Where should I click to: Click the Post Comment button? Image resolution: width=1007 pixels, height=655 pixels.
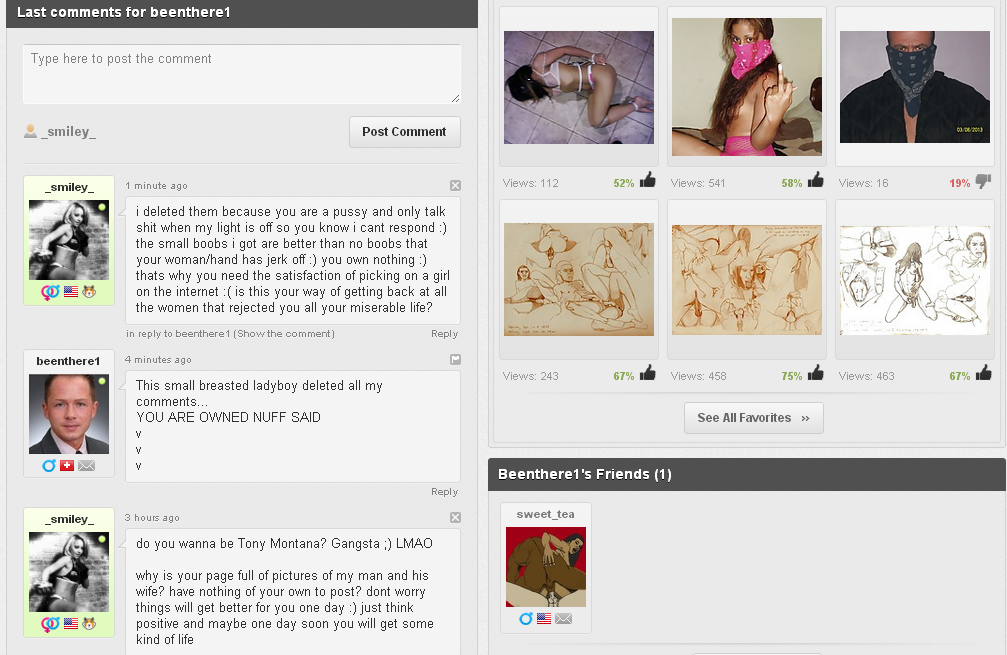[405, 132]
